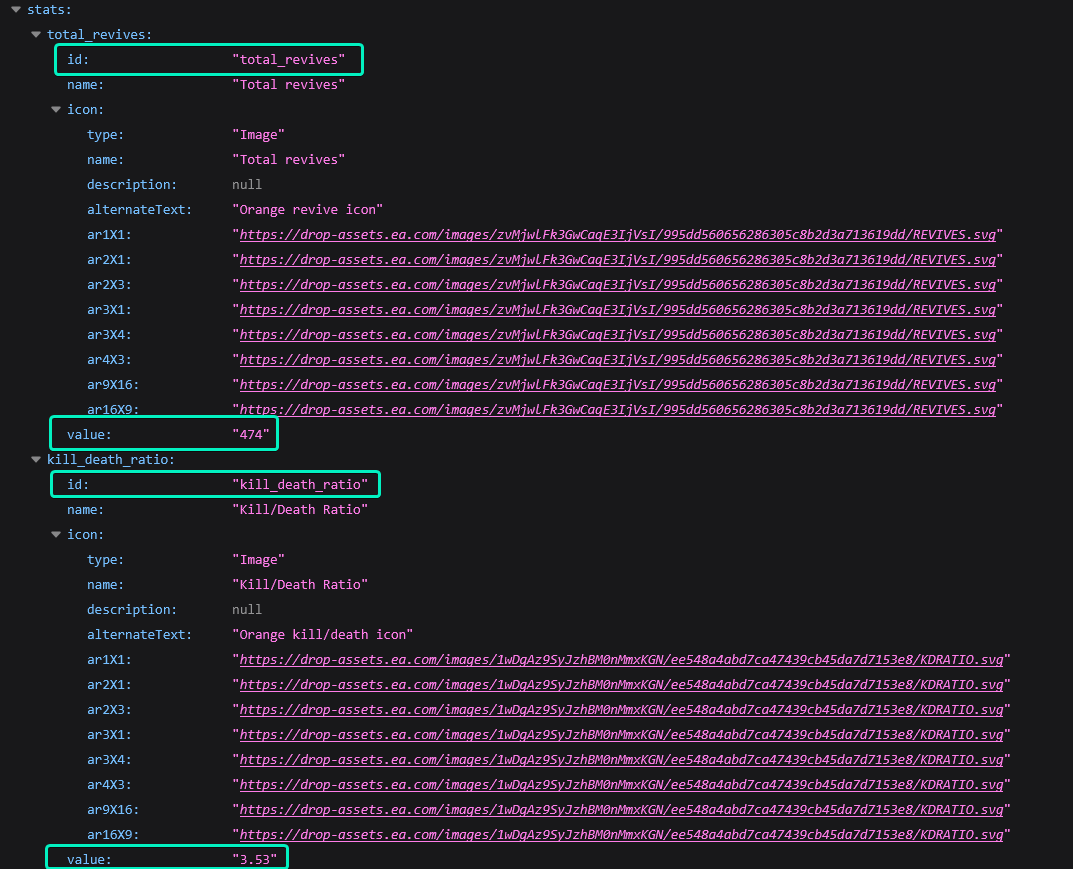This screenshot has width=1073, height=869.
Task: Collapse the icon node under kill_death_ratio
Action: pos(56,534)
